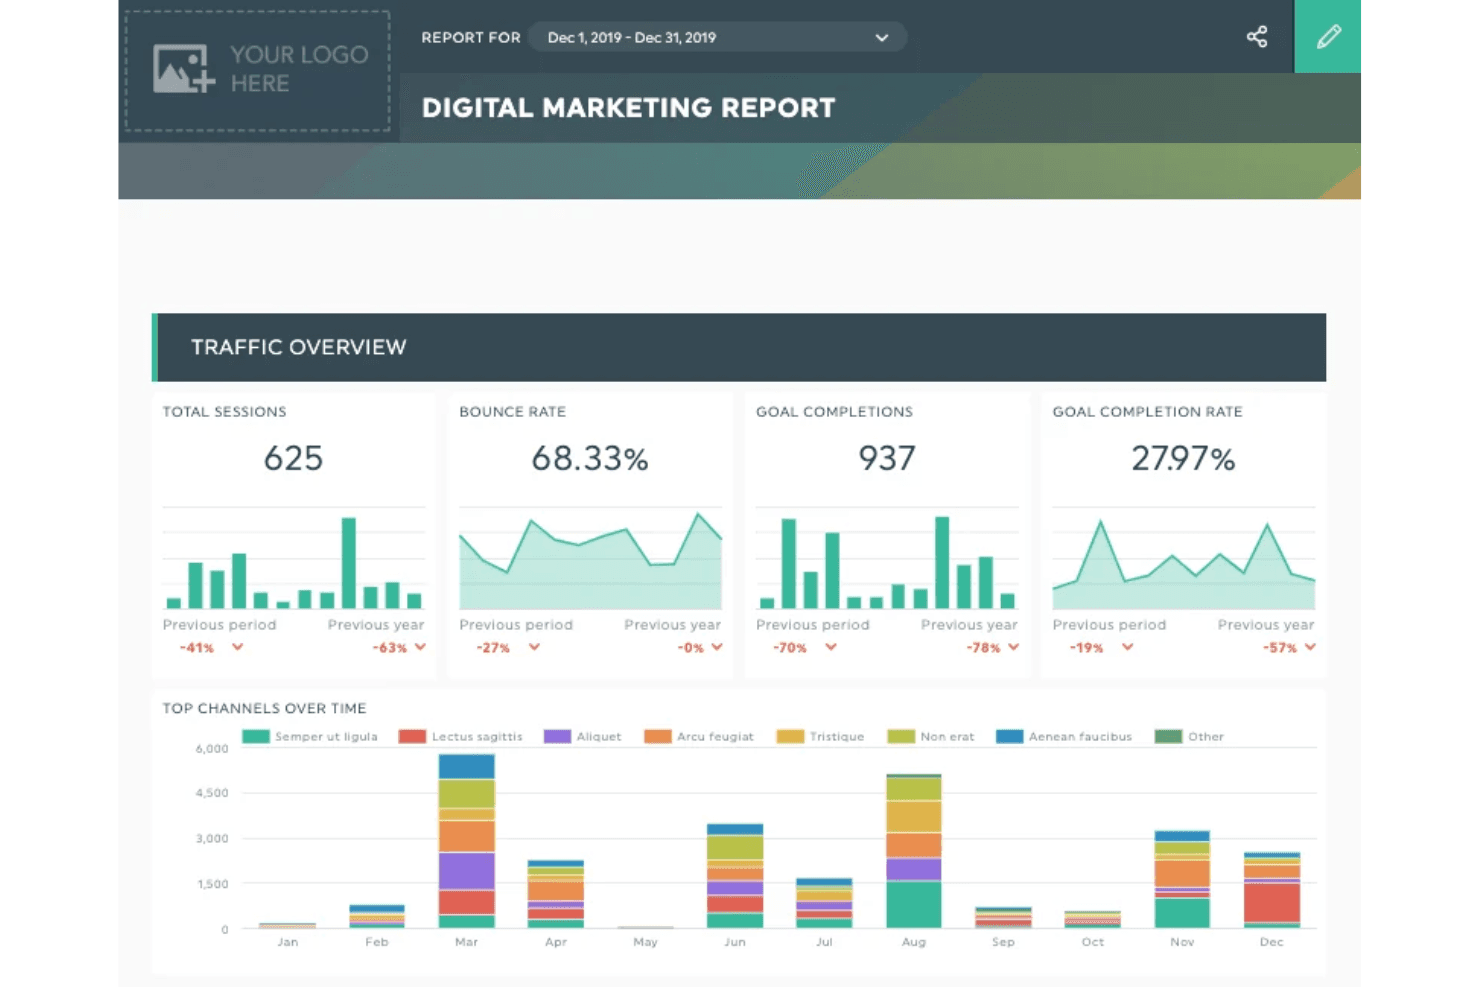Click the Mar stacked bar in chart
The width and height of the screenshot is (1480, 987).
[x=466, y=841]
